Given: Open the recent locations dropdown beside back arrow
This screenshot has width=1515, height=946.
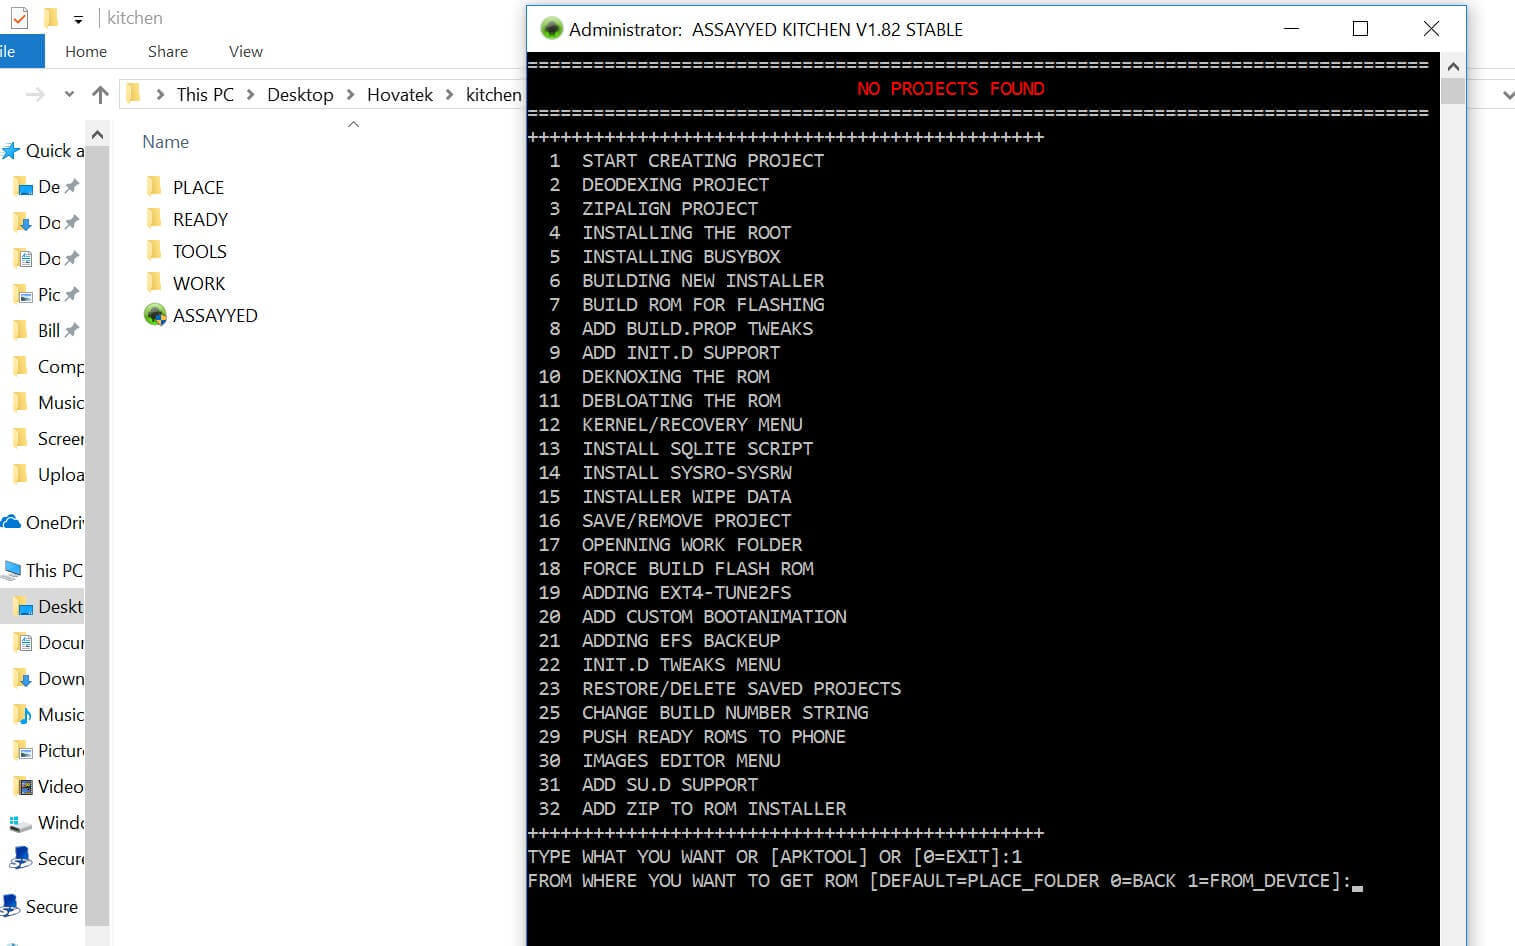Looking at the screenshot, I should click(68, 93).
